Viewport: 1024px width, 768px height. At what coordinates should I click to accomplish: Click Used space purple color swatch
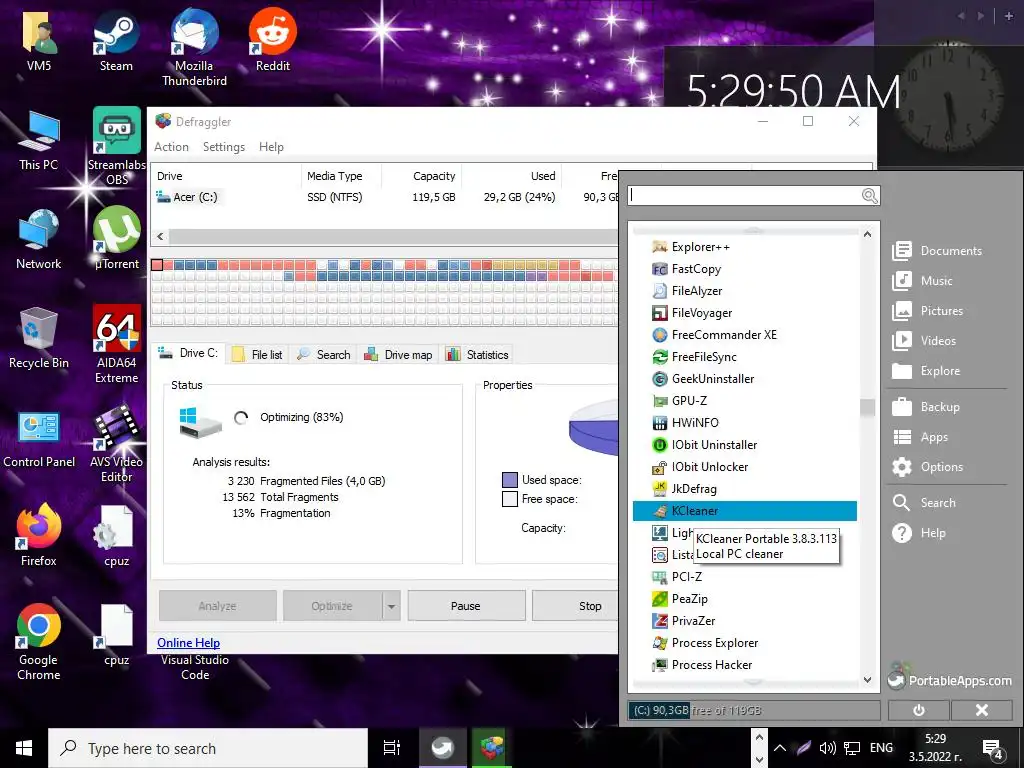509,480
